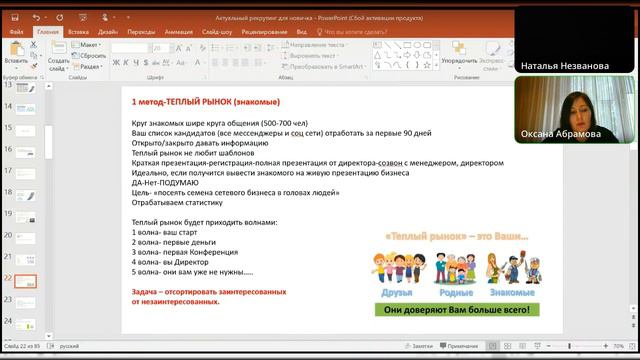Image resolution: width=640 pixels, height=360 pixels.
Task: Open the font color dropdown arrow
Action: click(205, 62)
